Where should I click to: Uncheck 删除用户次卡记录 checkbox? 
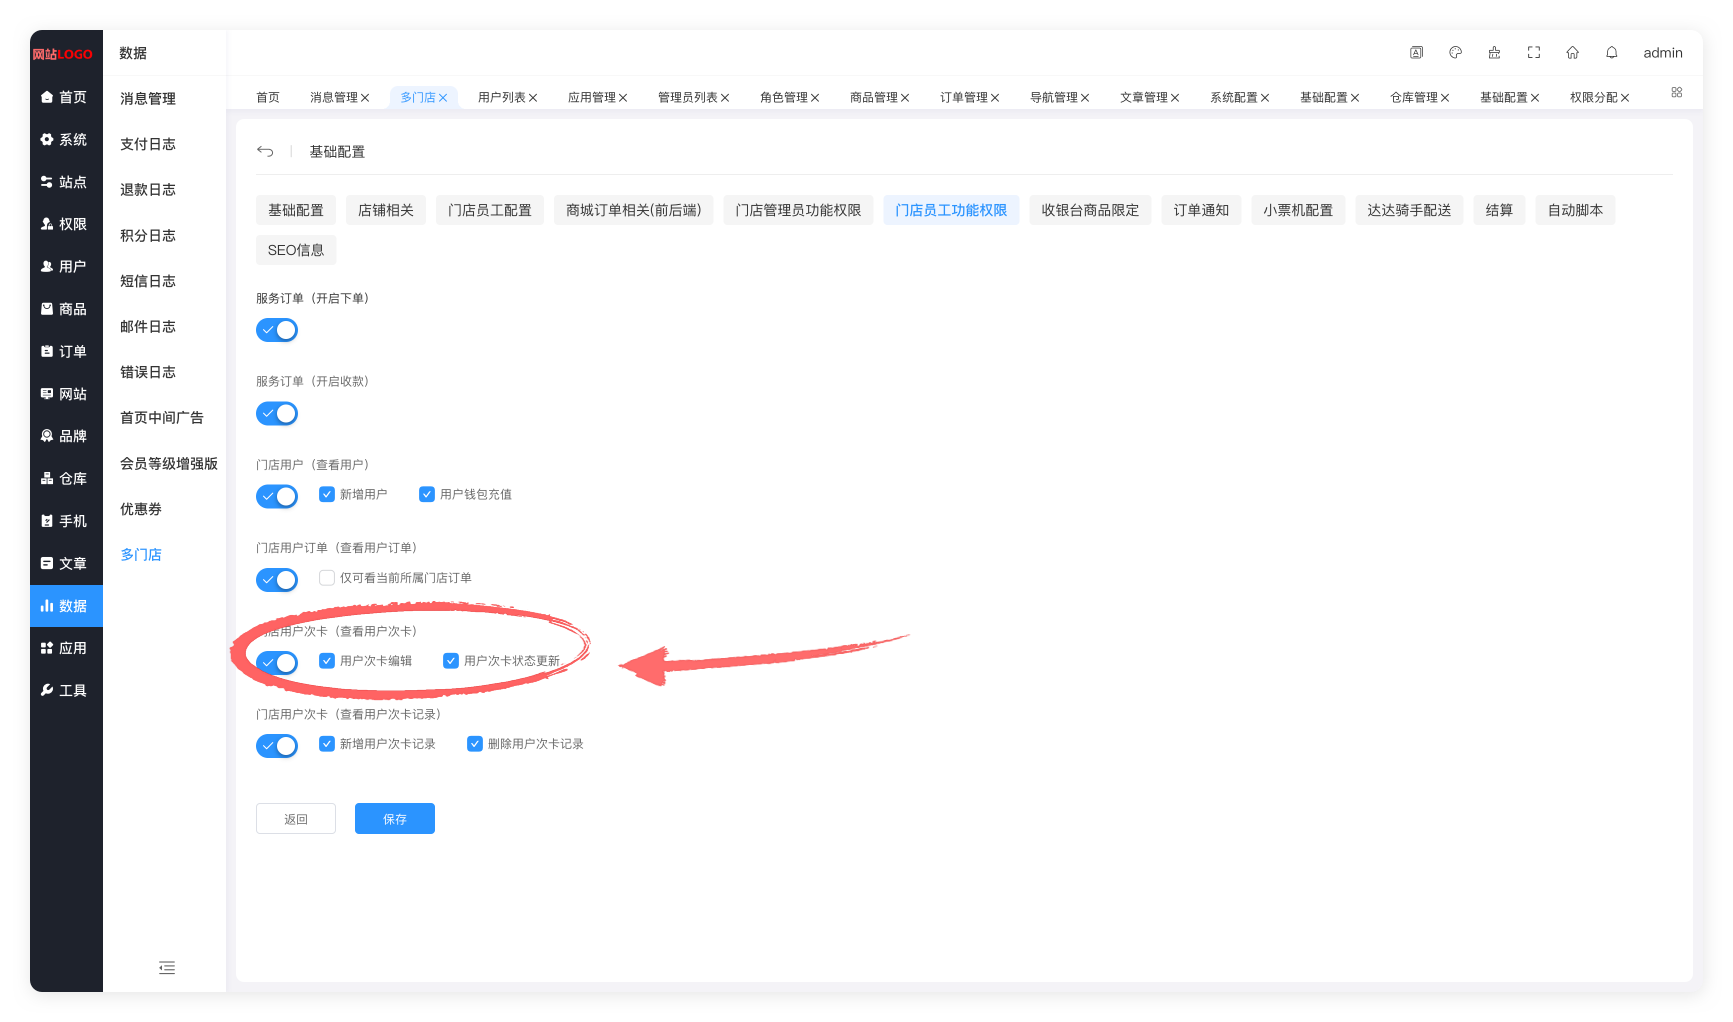tap(475, 744)
